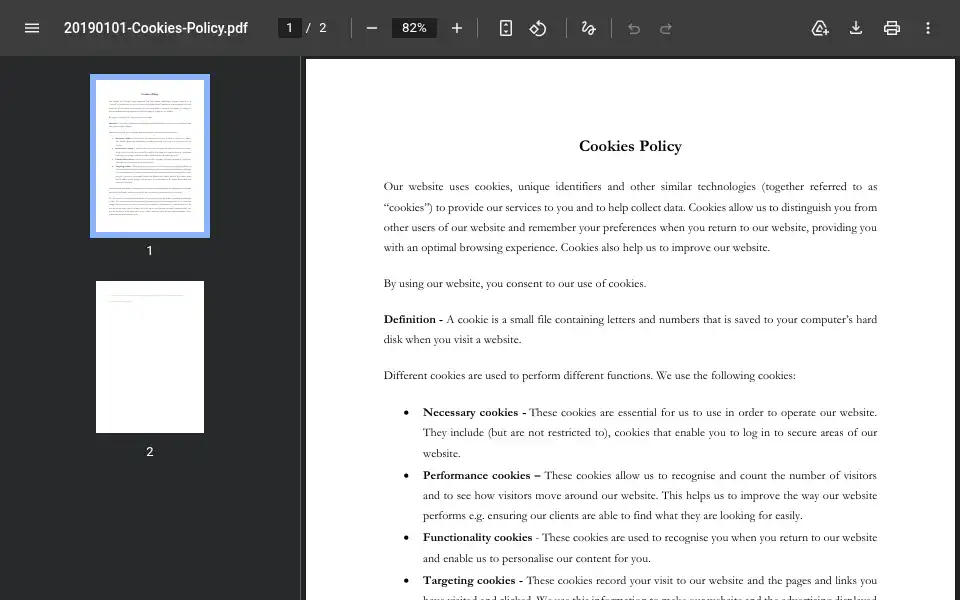Select the draw annotation tool

coord(588,28)
